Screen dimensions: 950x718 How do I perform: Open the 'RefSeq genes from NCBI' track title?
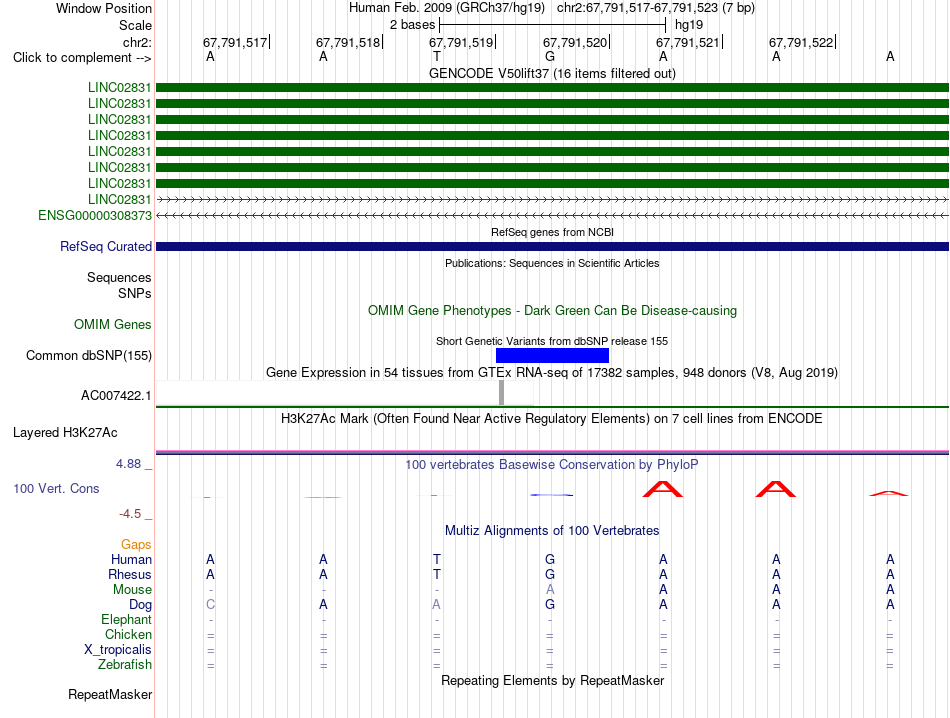tap(552, 232)
